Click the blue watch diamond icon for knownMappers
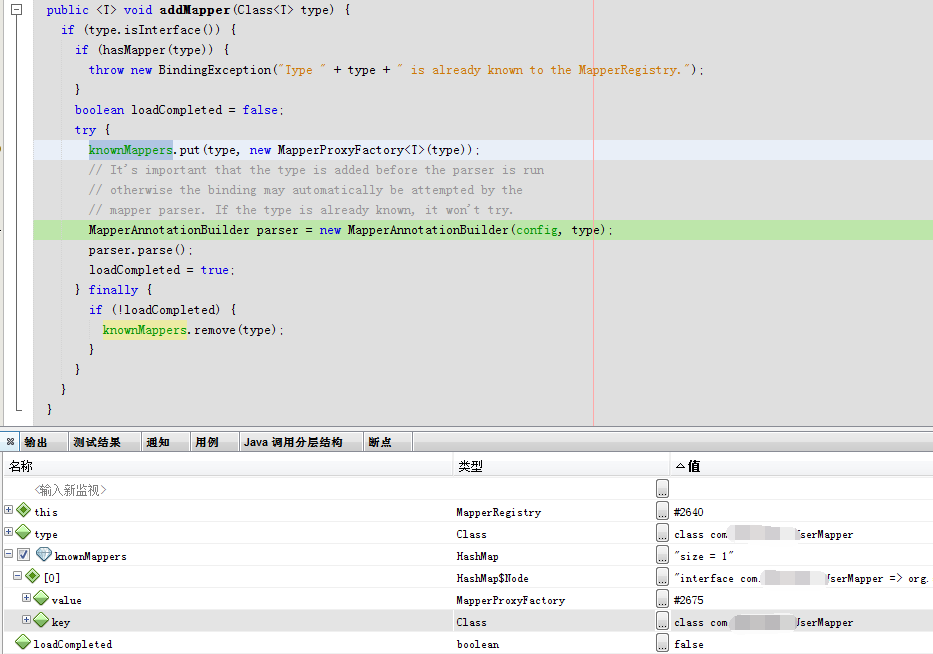This screenshot has width=933, height=654. (43, 554)
